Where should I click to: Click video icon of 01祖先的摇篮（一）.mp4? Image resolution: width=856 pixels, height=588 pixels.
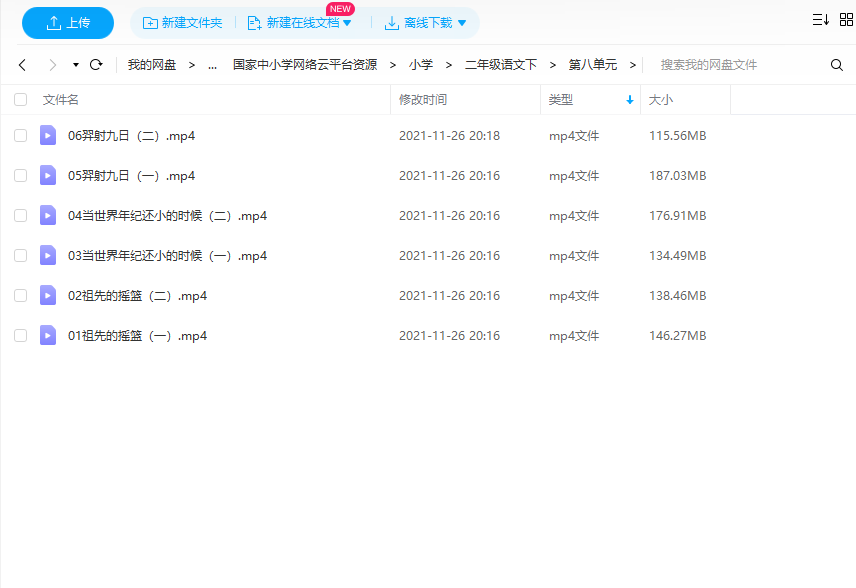48,335
